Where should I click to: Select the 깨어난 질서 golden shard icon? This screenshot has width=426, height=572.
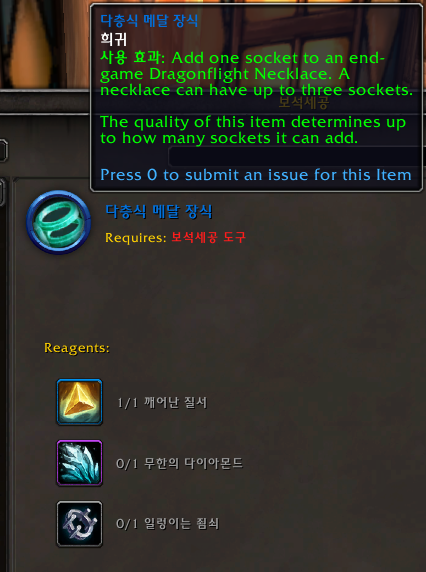point(80,402)
